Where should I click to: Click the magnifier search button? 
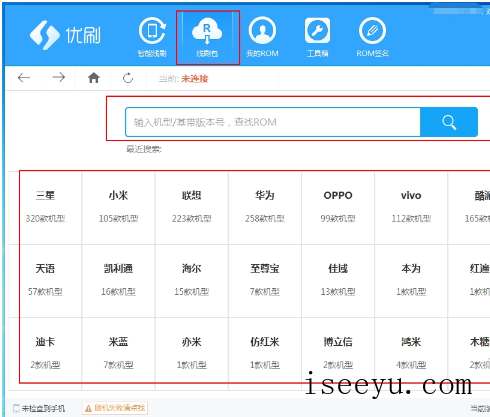[449, 122]
